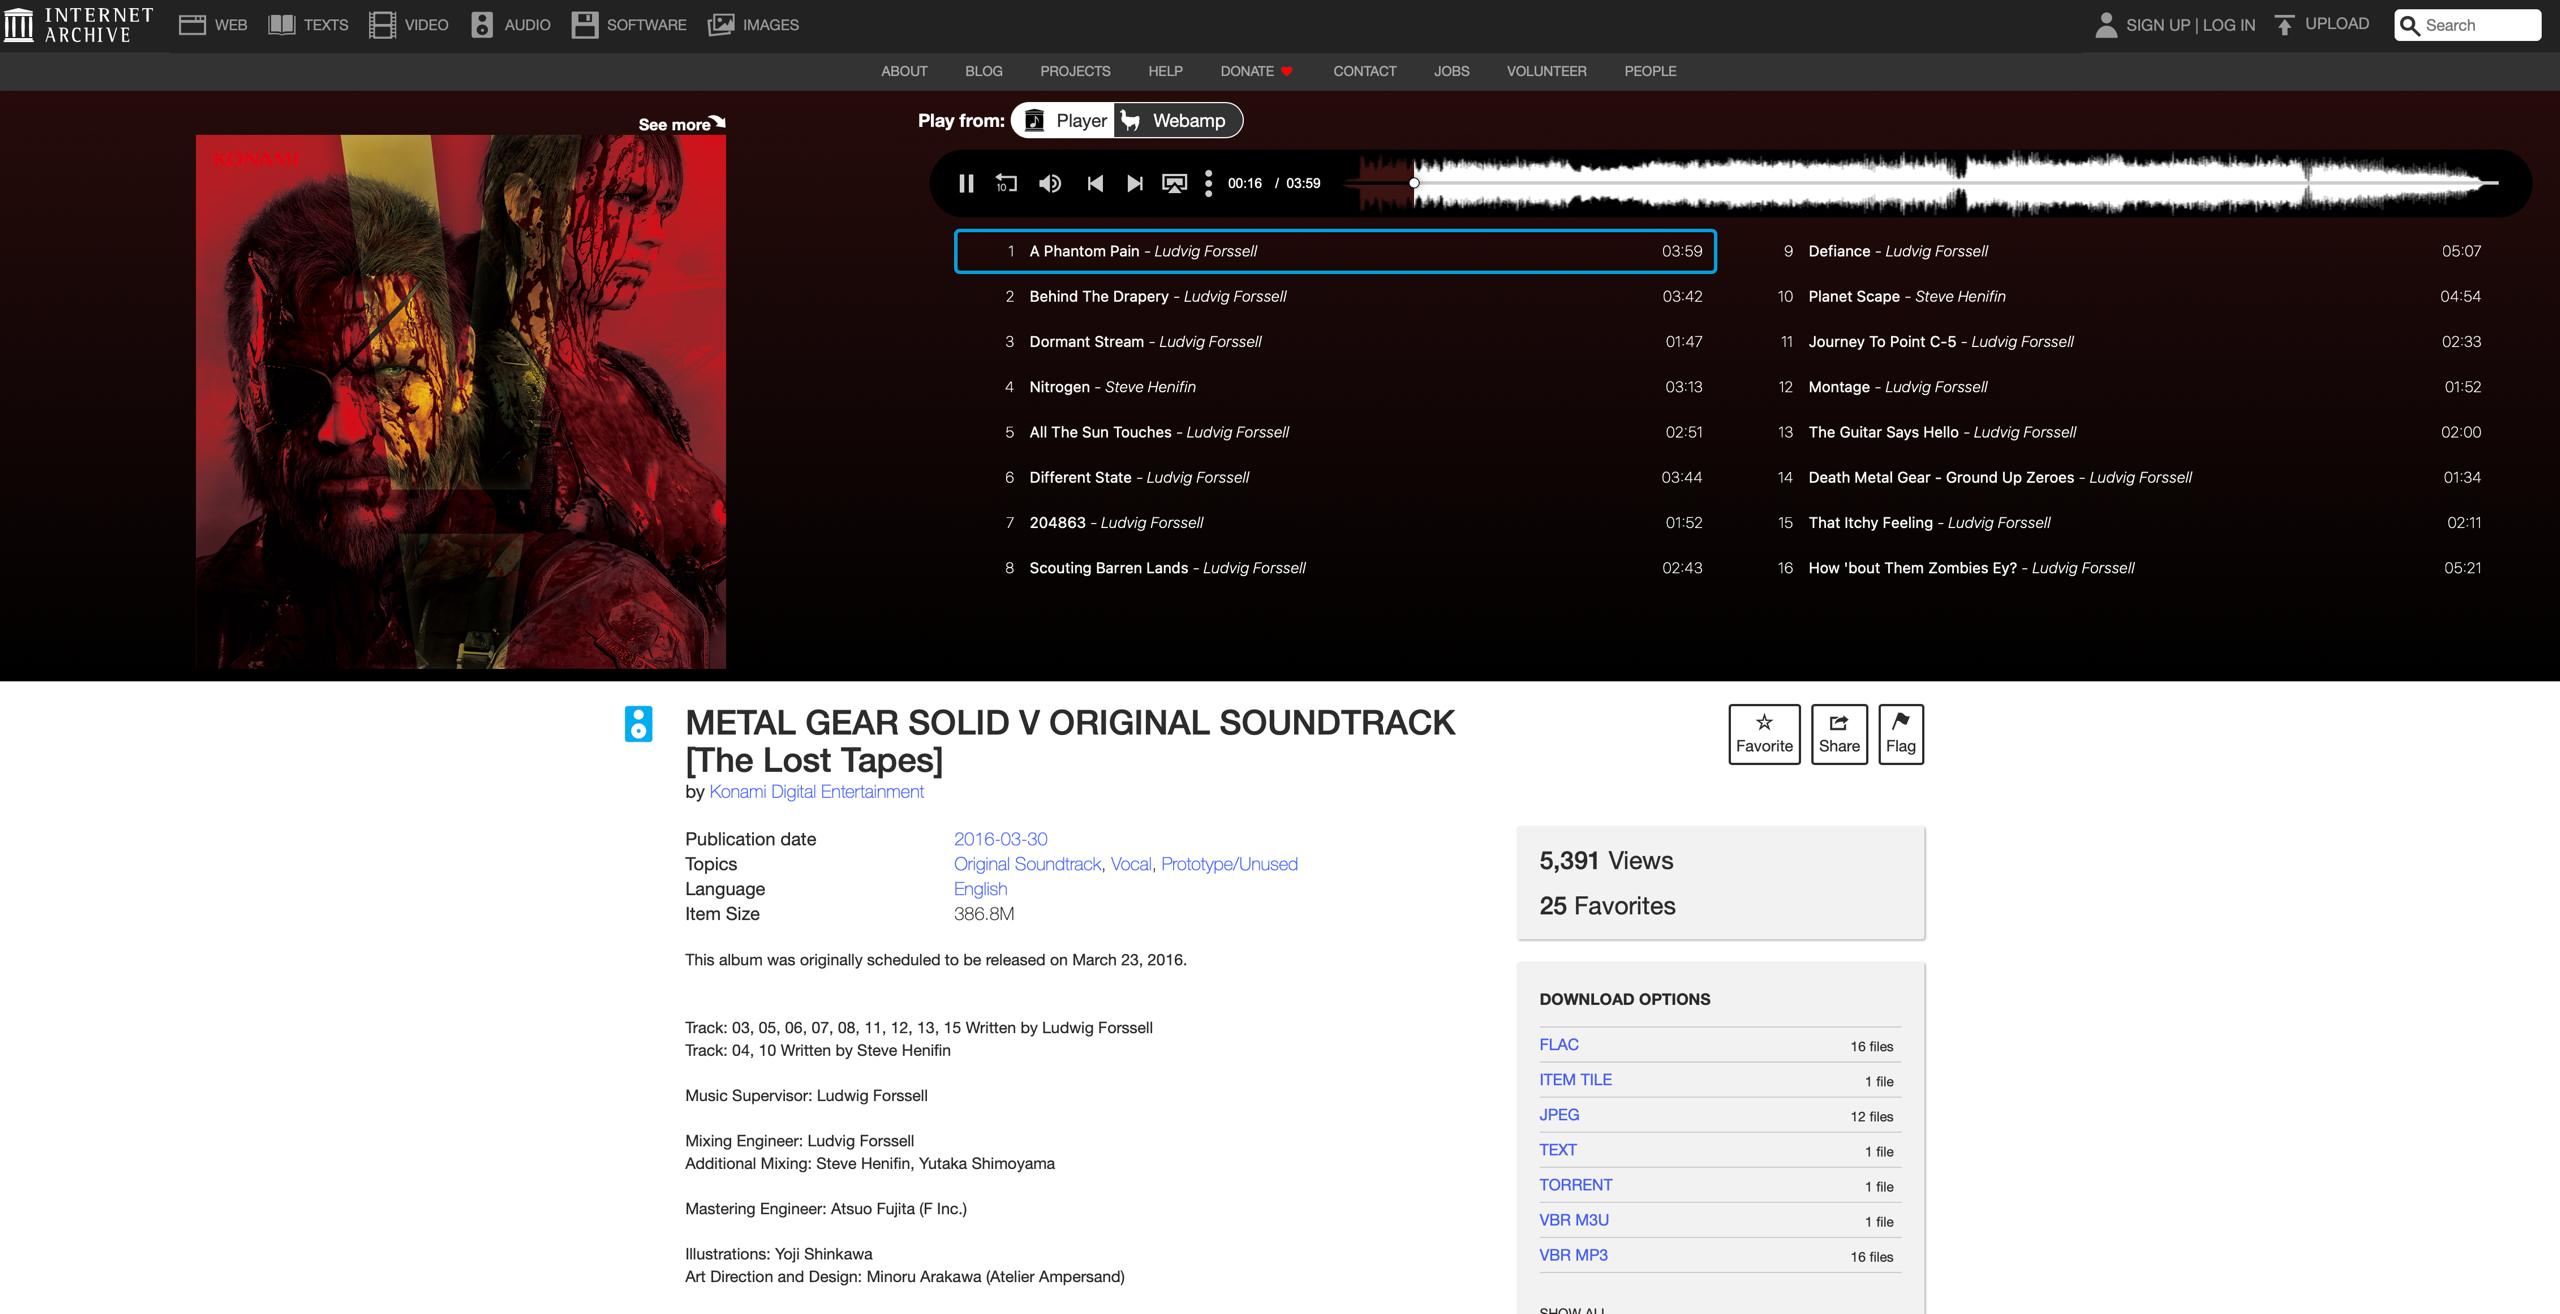The image size is (2560, 1314).
Task: Open the People menu item
Action: (x=1650, y=71)
